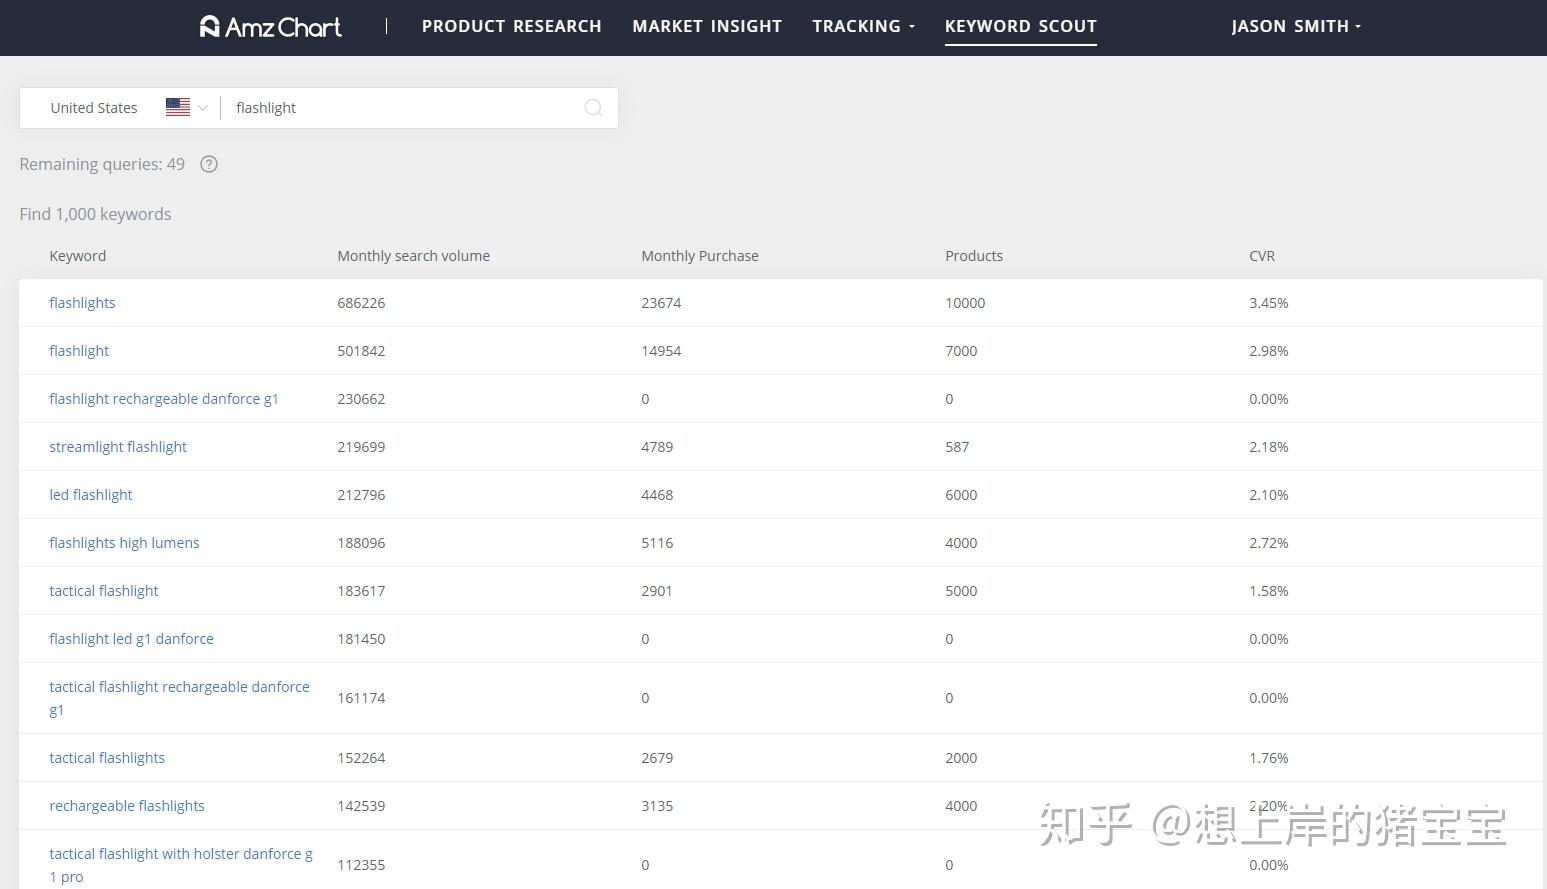The image size is (1547, 889).
Task: Click monthly purchase value 23674
Action: (x=661, y=303)
